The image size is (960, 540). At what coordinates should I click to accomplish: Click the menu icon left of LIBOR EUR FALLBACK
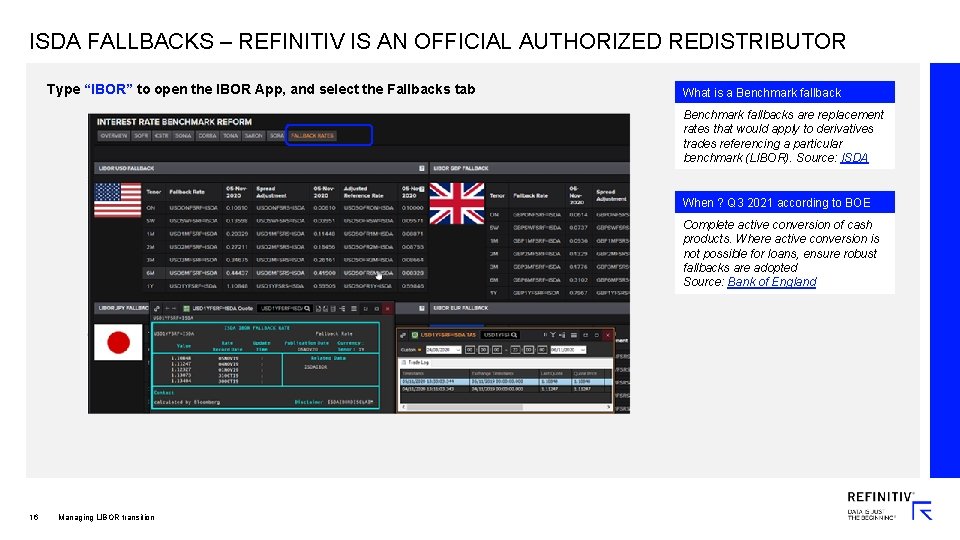coord(422,308)
